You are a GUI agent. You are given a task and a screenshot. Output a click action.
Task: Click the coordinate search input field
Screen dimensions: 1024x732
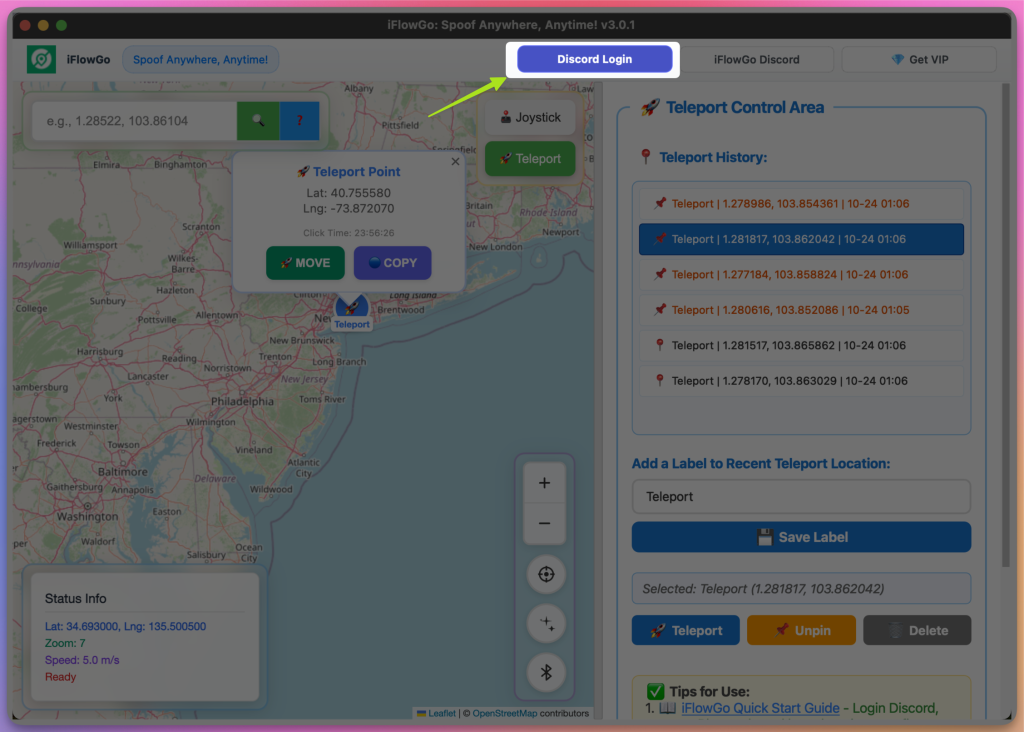coord(135,121)
